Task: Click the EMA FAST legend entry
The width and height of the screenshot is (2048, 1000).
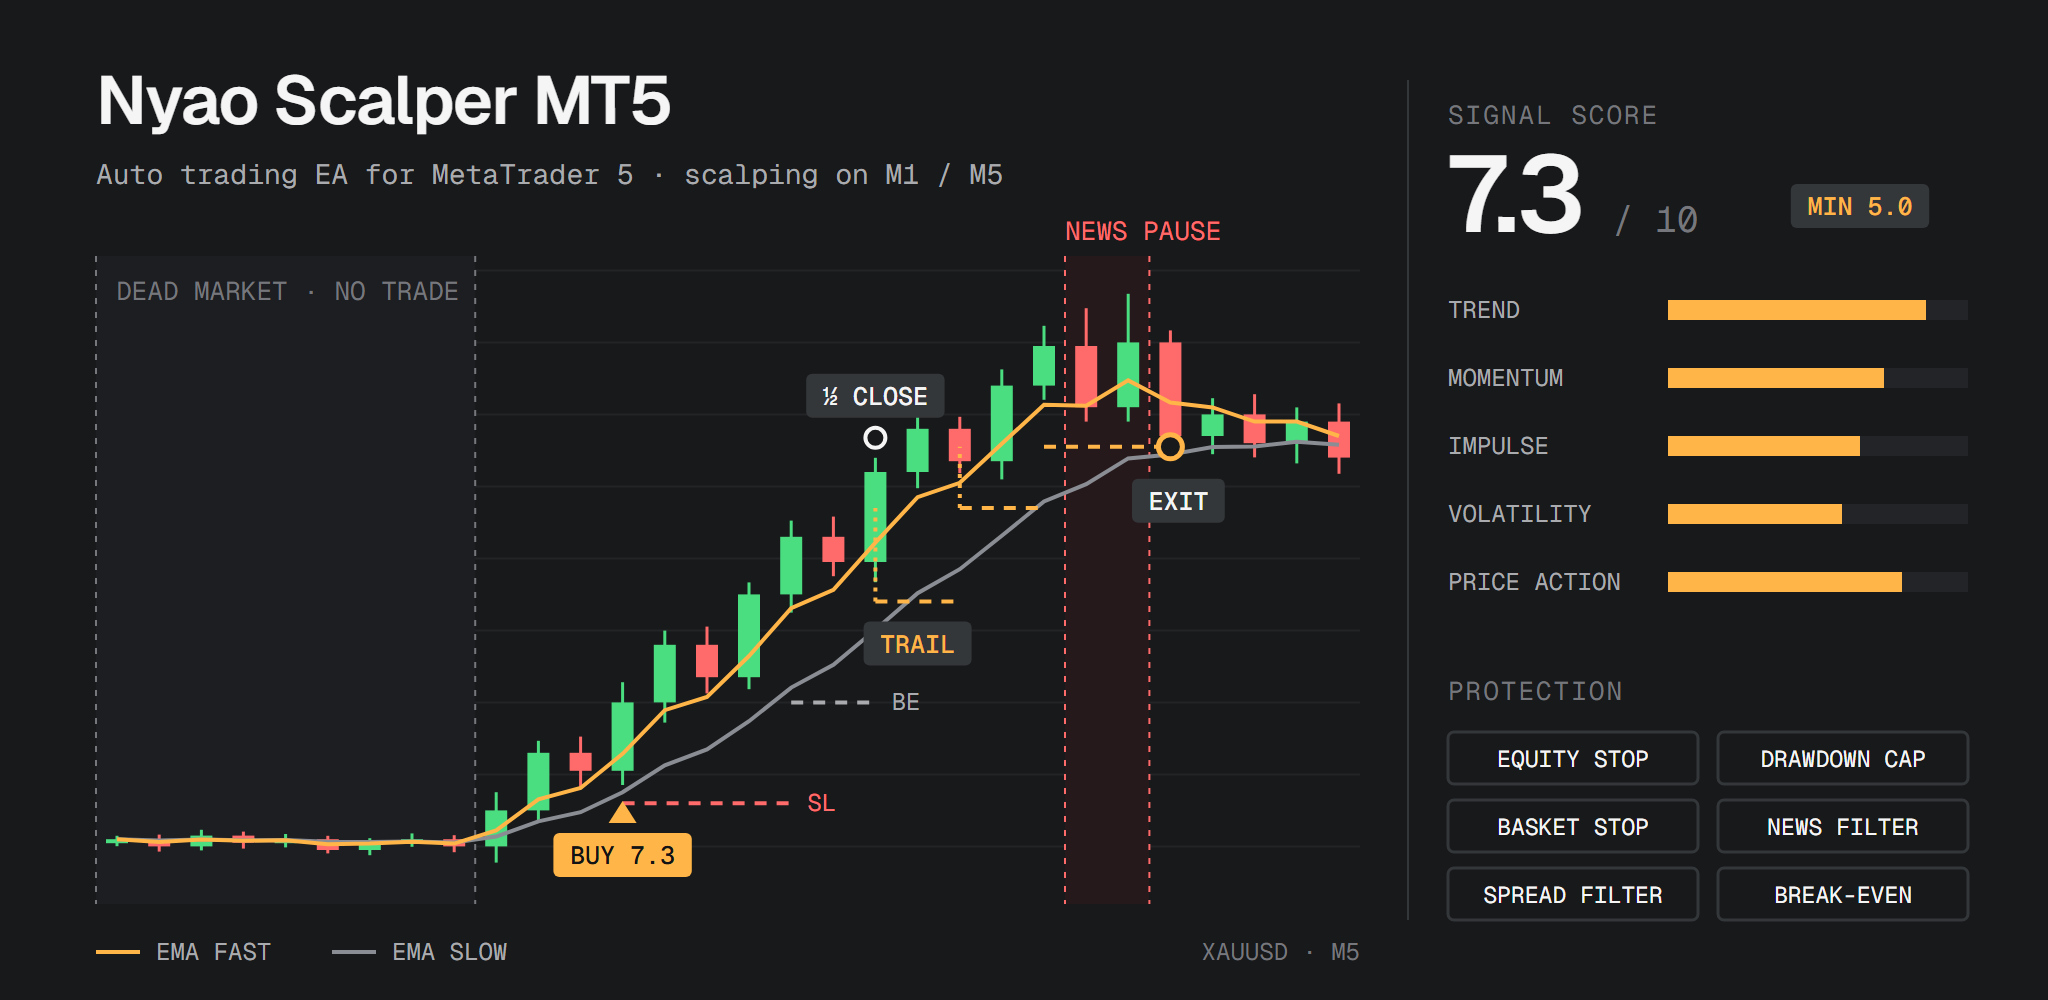Action: pyautogui.click(x=184, y=952)
